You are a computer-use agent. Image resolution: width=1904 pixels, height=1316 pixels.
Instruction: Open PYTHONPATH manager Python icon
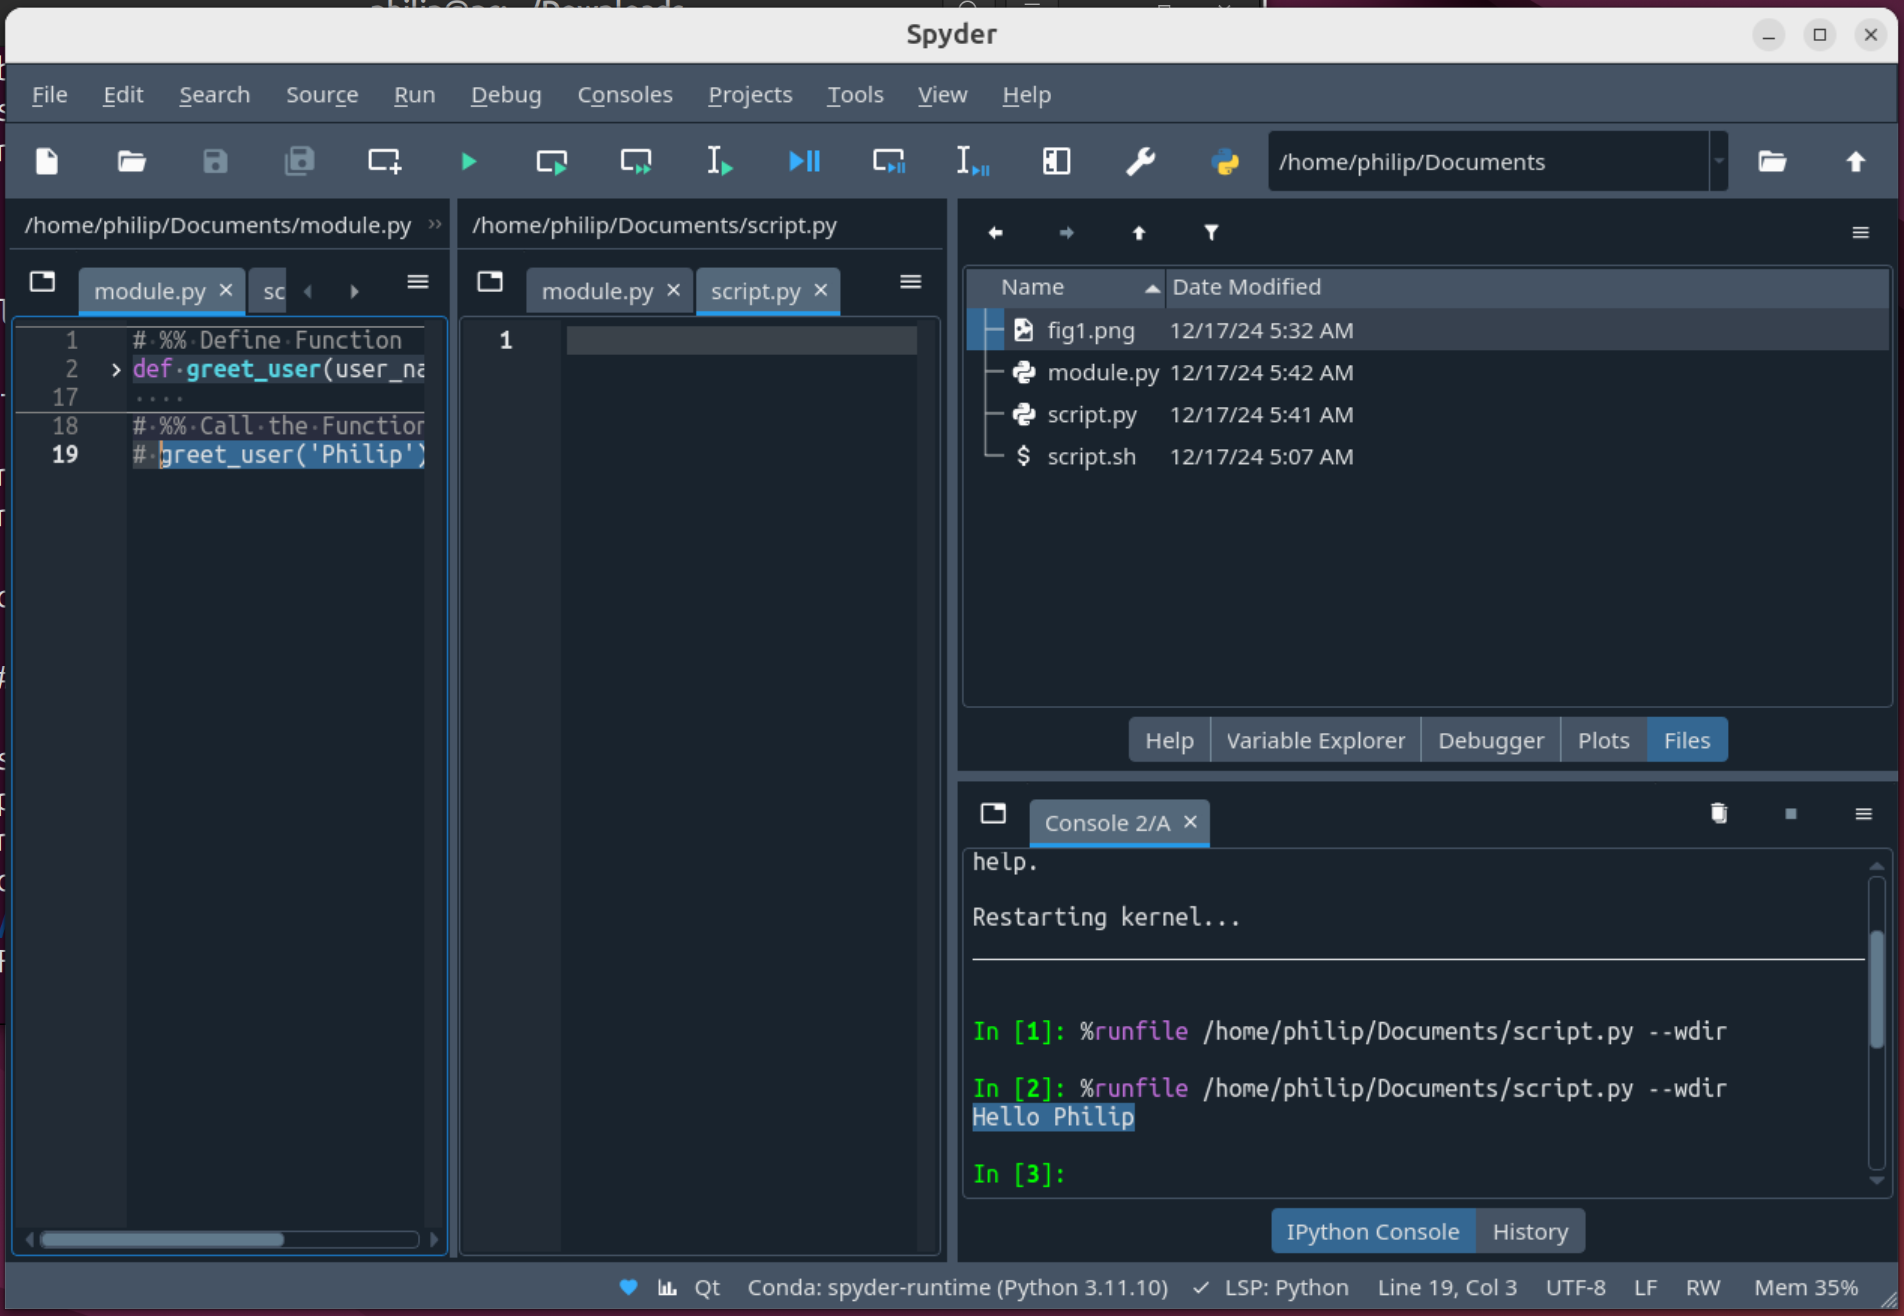coord(1225,161)
